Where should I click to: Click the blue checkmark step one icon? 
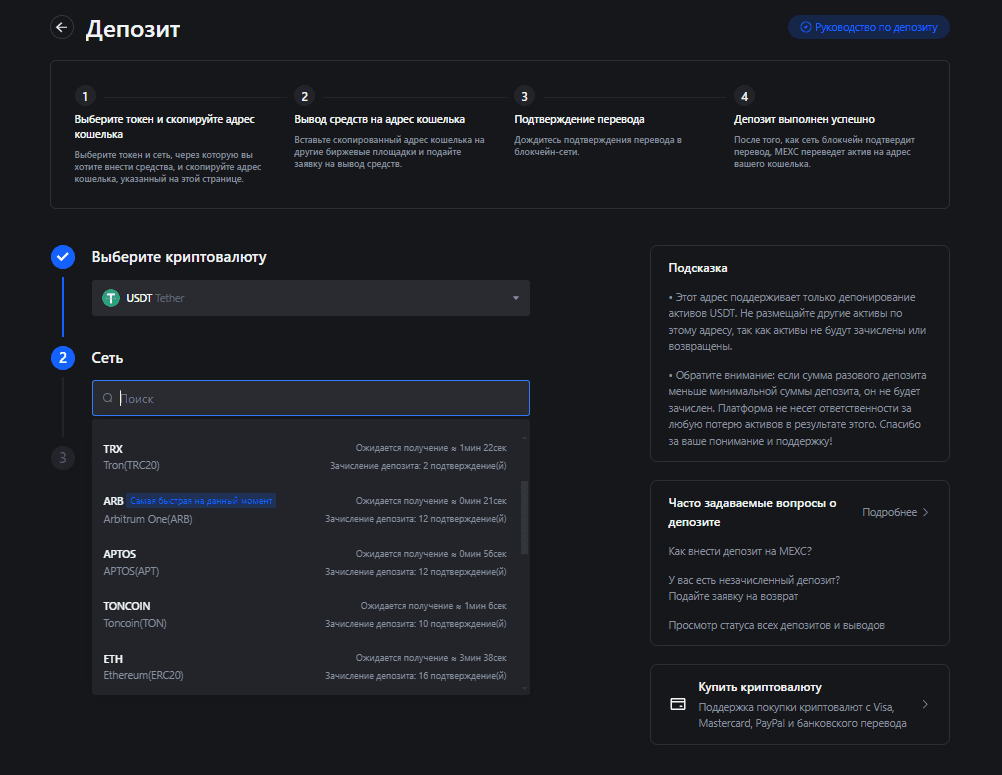[x=62, y=257]
